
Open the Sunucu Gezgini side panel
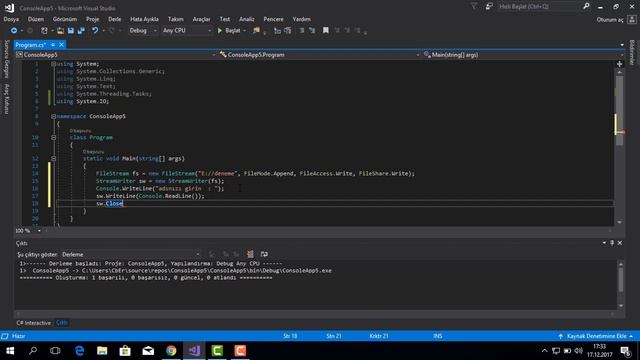6,59
